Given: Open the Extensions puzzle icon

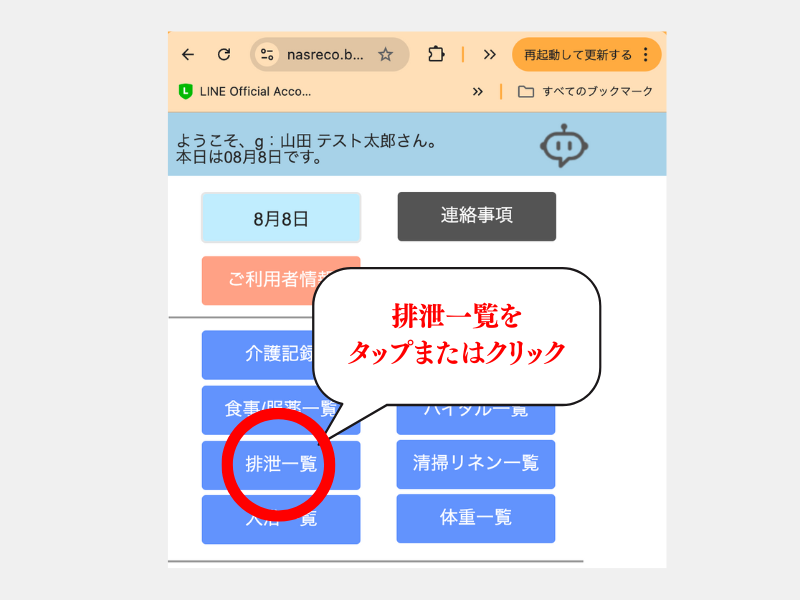Looking at the screenshot, I should [435, 55].
